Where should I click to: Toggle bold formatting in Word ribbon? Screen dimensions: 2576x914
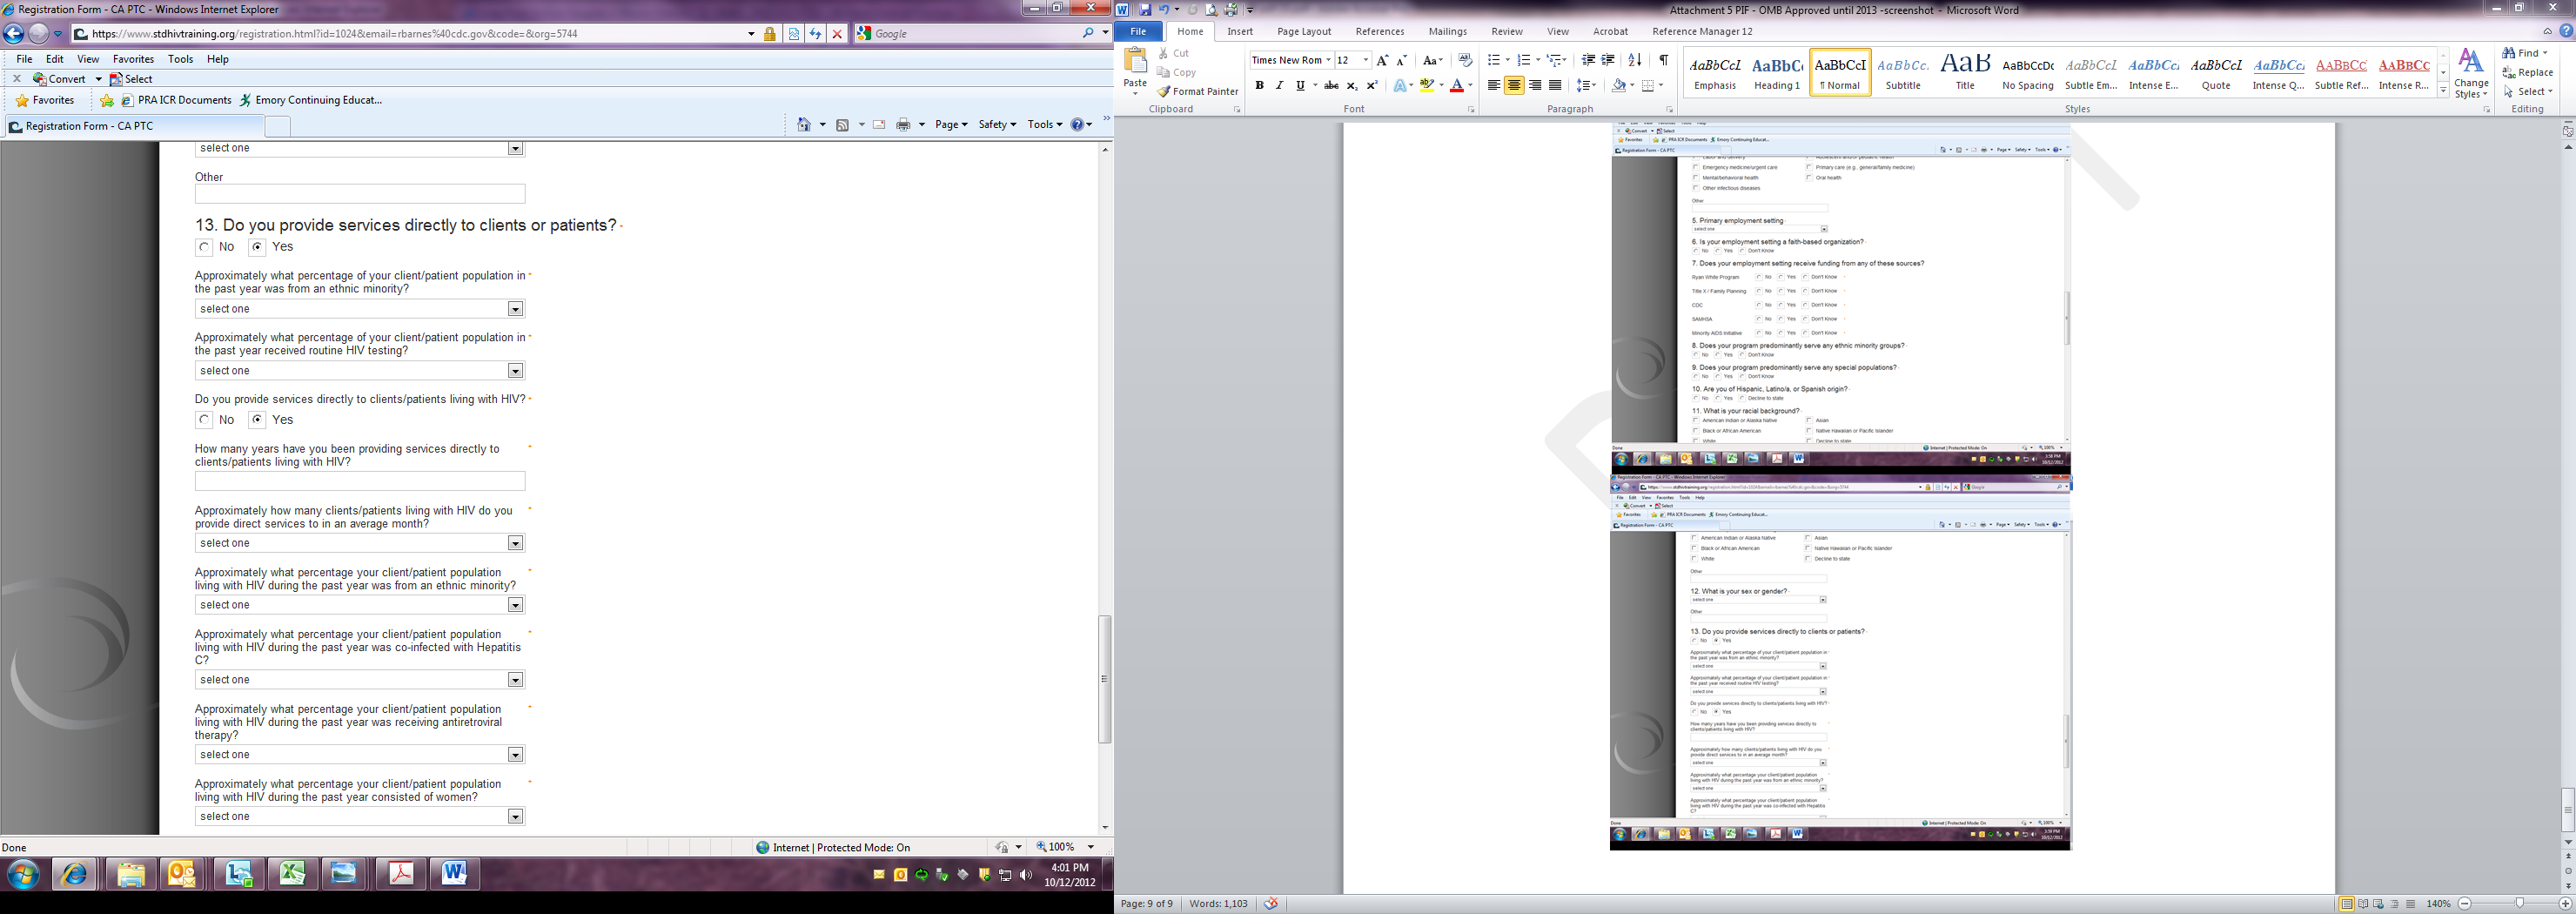point(1259,86)
